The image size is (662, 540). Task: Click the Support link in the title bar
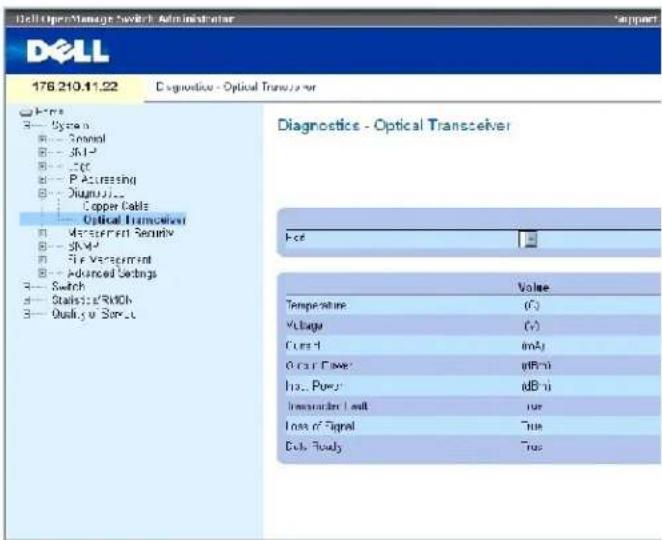pos(636,19)
